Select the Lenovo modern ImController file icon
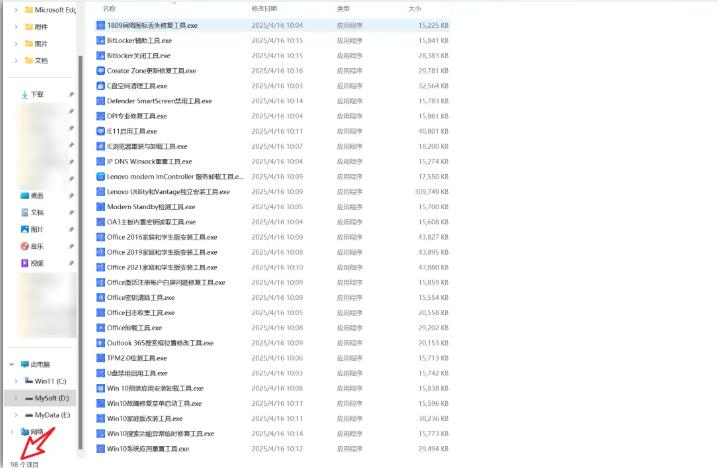 pyautogui.click(x=100, y=176)
